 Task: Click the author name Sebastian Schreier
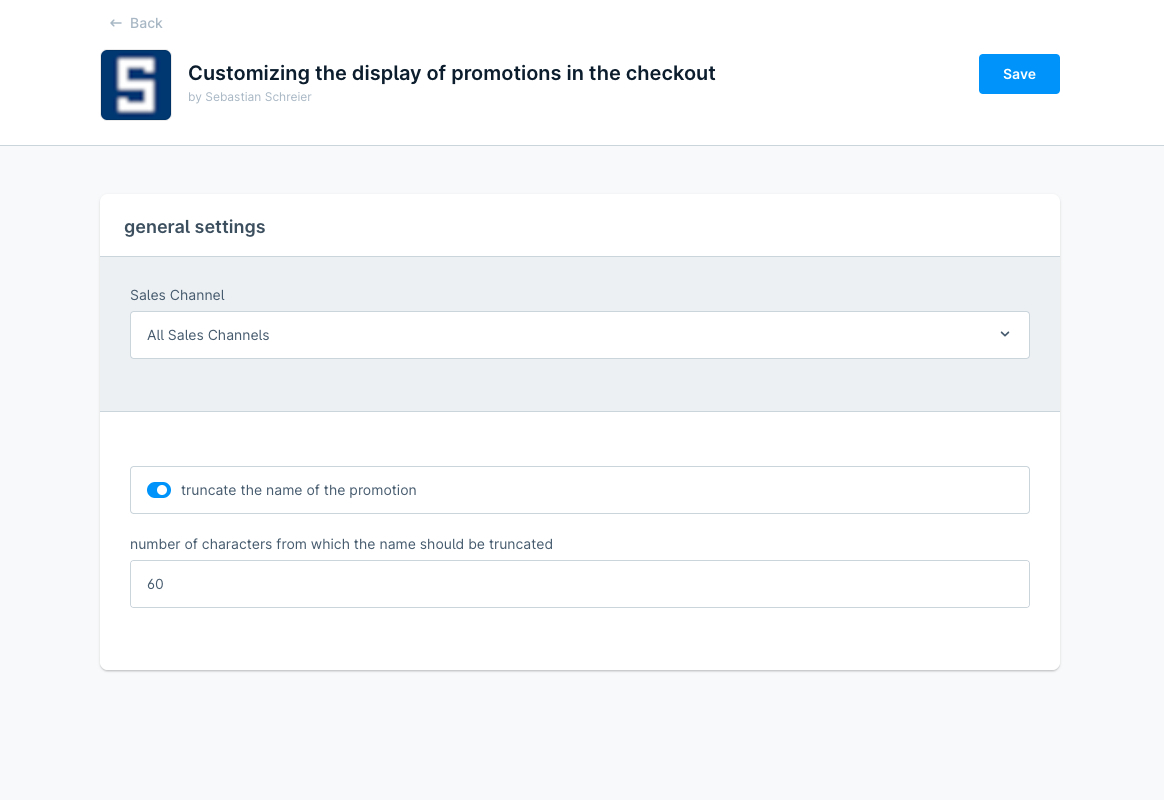coord(258,97)
